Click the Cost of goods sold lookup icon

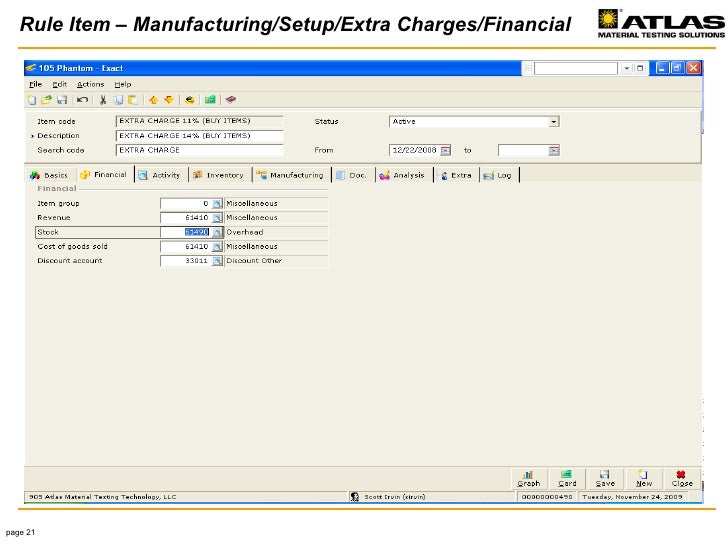coord(217,247)
